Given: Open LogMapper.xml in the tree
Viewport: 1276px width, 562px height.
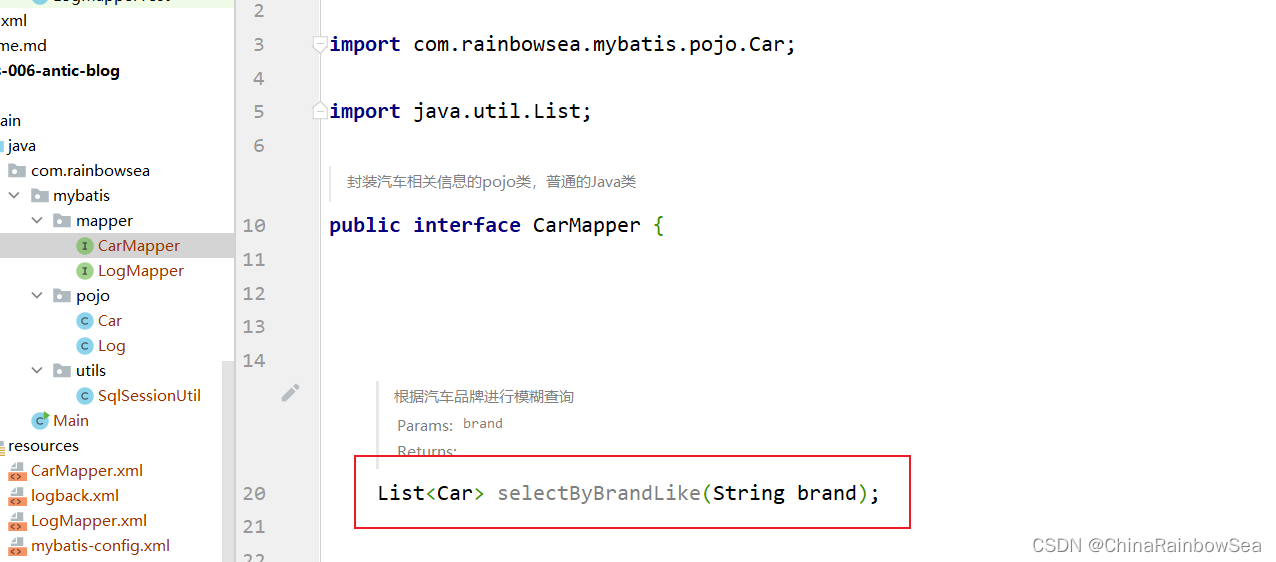Looking at the screenshot, I should click(89, 521).
